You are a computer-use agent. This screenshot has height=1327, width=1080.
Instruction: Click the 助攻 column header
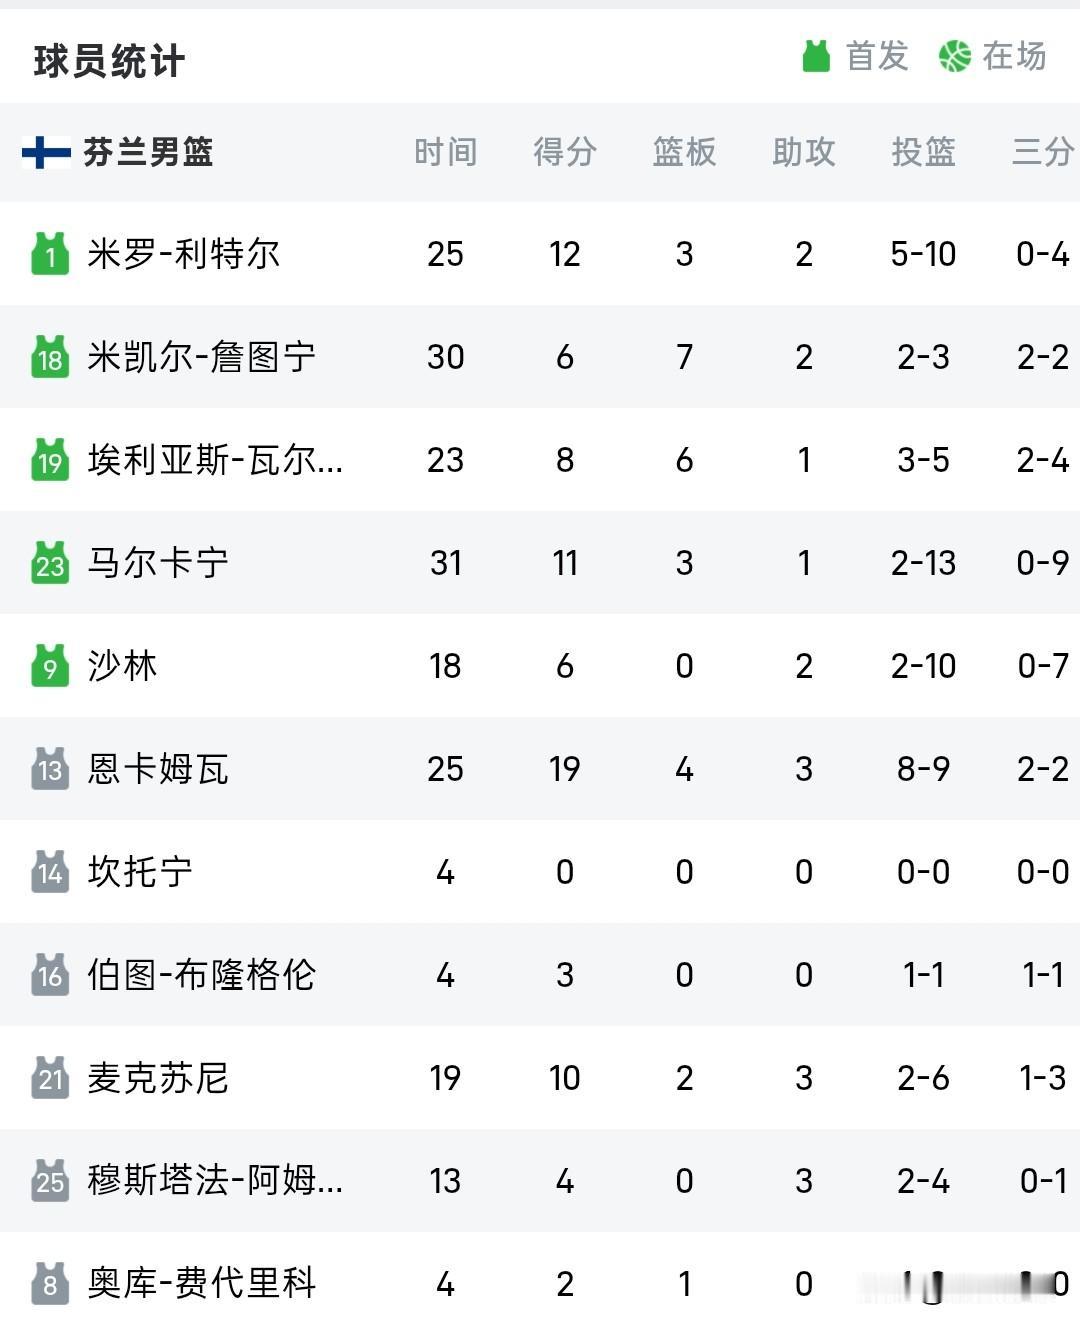point(804,152)
